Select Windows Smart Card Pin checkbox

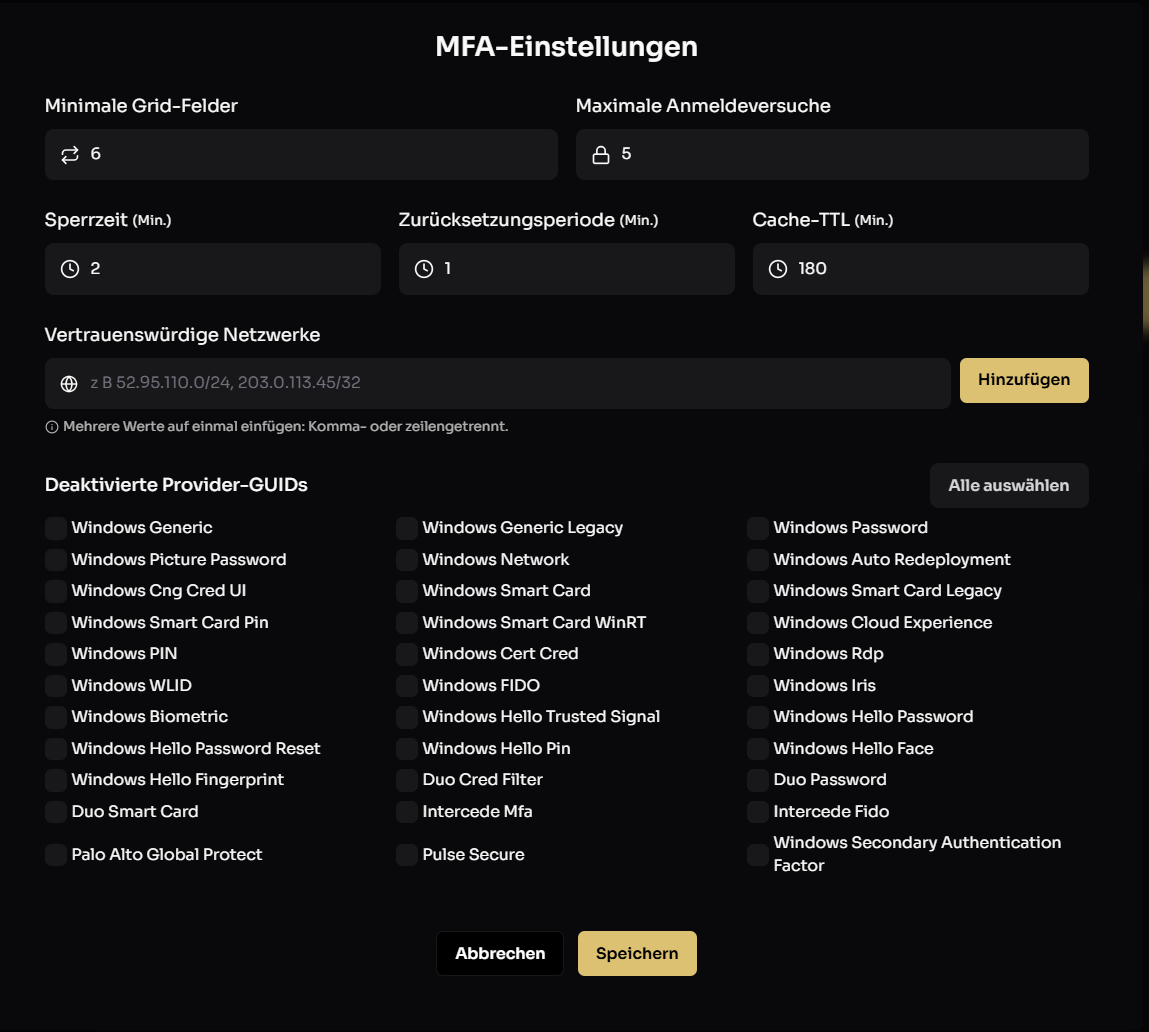[56, 622]
